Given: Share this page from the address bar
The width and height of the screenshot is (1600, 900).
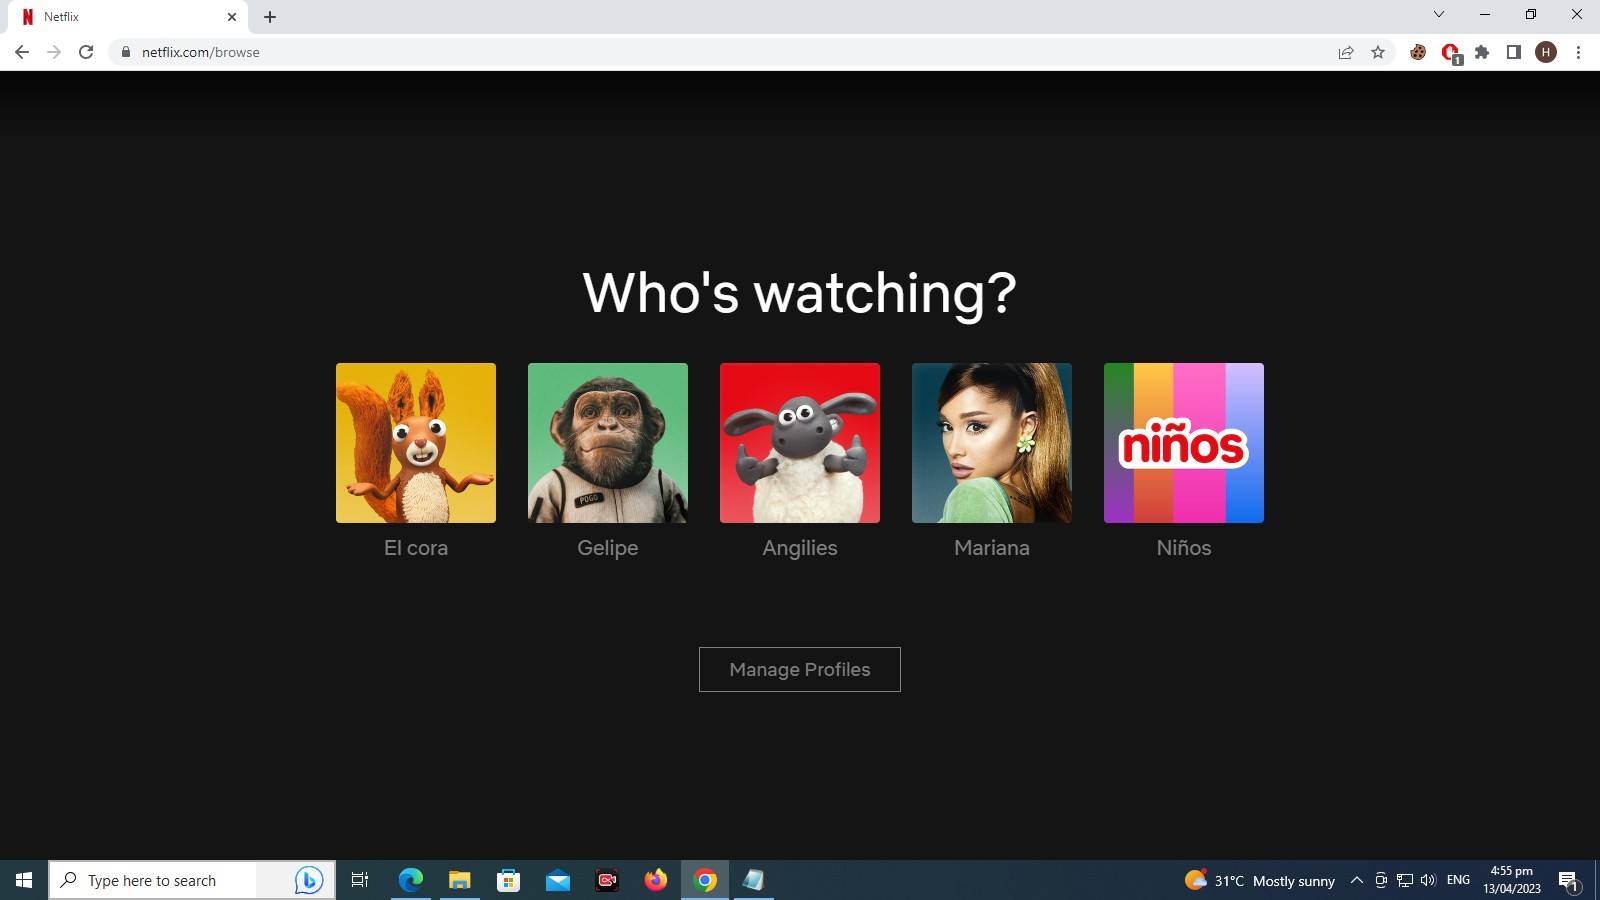Looking at the screenshot, I should (1346, 52).
